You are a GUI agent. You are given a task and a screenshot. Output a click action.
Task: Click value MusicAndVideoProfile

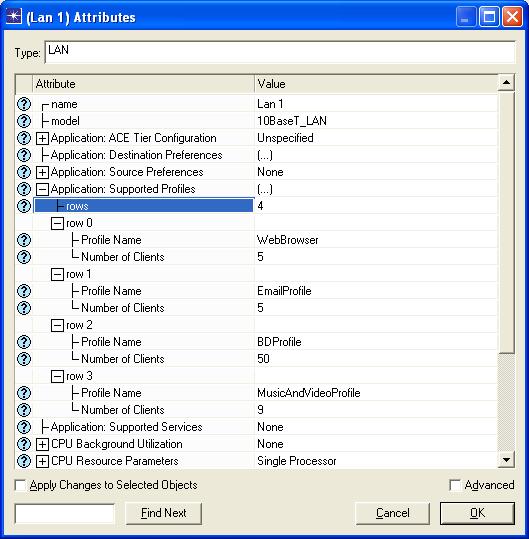pos(309,393)
